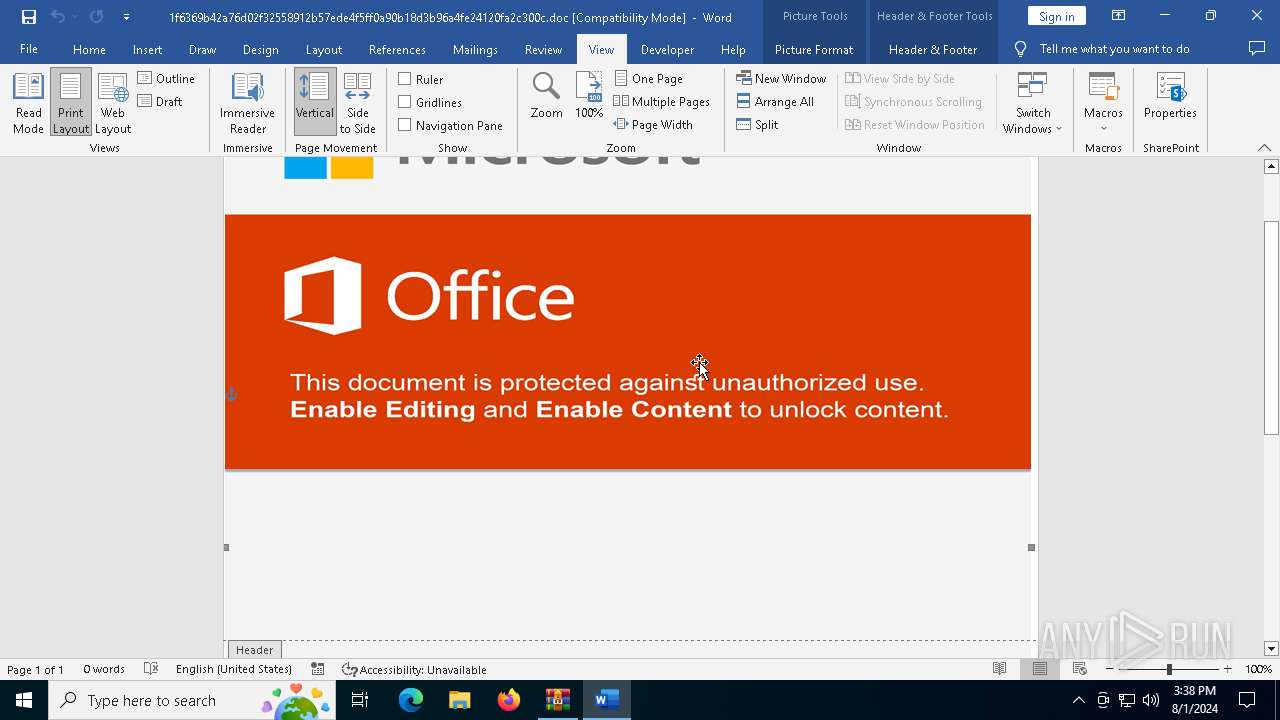Open the Developer tab
The image size is (1280, 720).
click(x=667, y=49)
